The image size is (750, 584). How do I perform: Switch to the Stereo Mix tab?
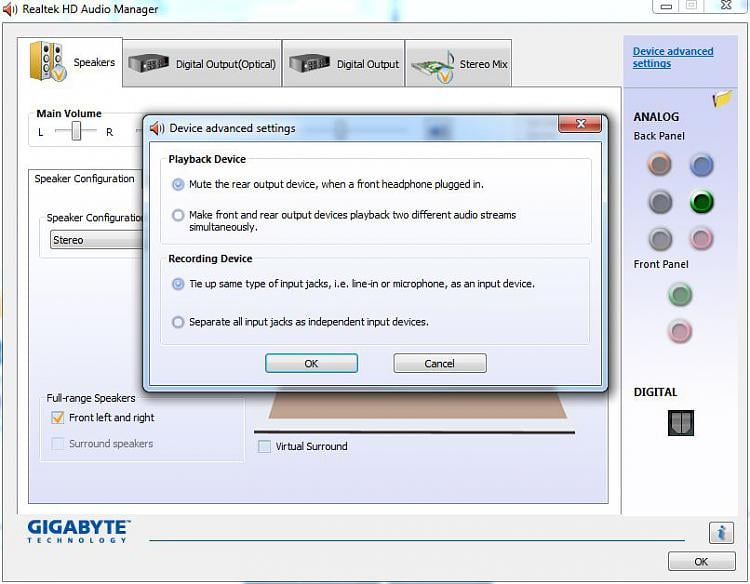point(458,63)
